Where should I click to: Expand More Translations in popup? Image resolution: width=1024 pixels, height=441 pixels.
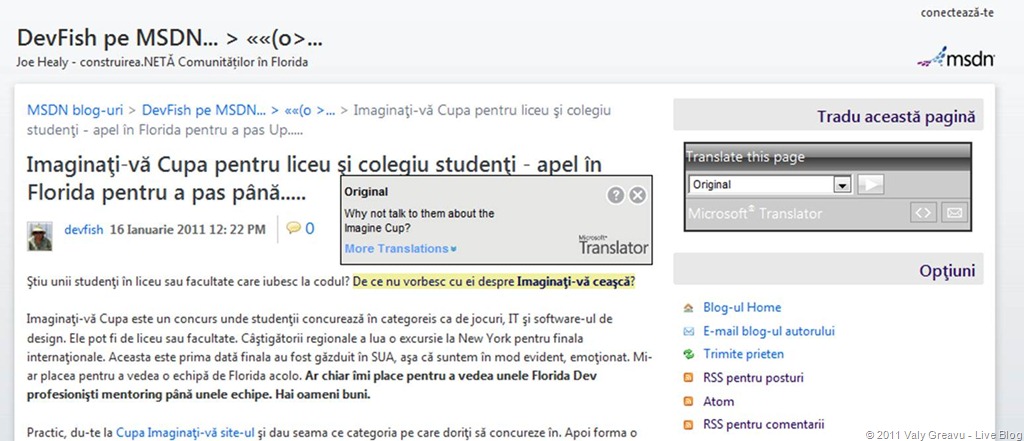click(x=400, y=248)
